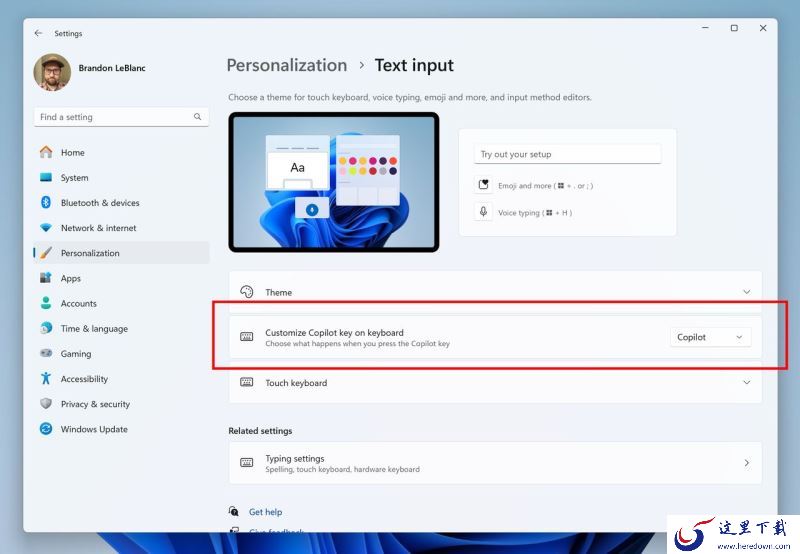Click the System monitor icon
The image size is (800, 554).
coord(46,177)
